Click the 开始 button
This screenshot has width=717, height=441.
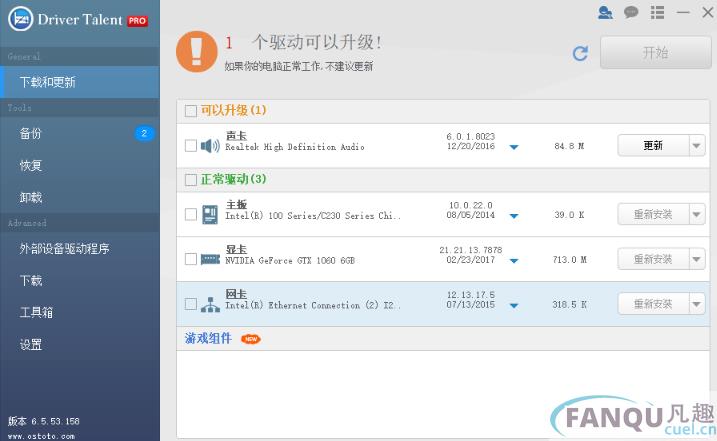[656, 53]
